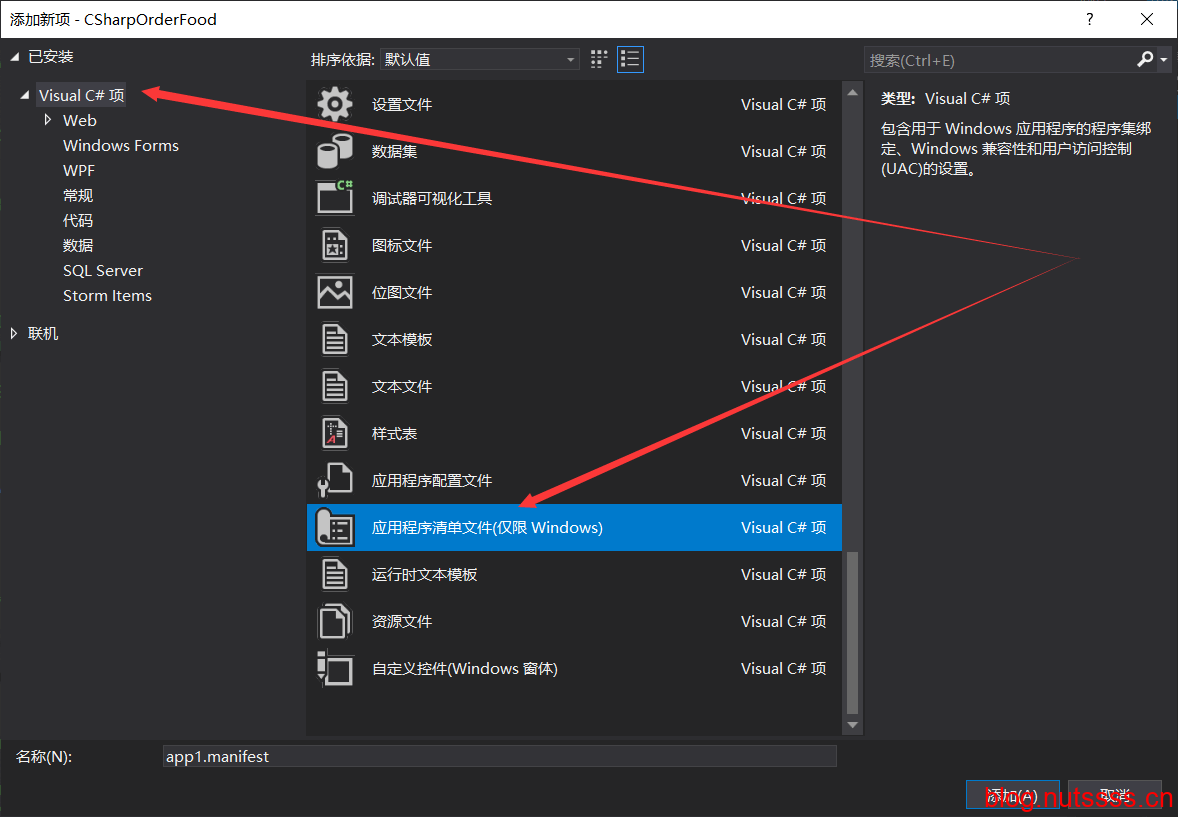Click the 图标文件 icon

(x=334, y=246)
